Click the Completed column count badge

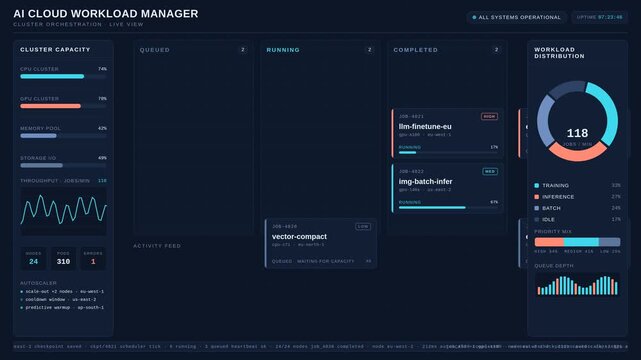(x=496, y=50)
